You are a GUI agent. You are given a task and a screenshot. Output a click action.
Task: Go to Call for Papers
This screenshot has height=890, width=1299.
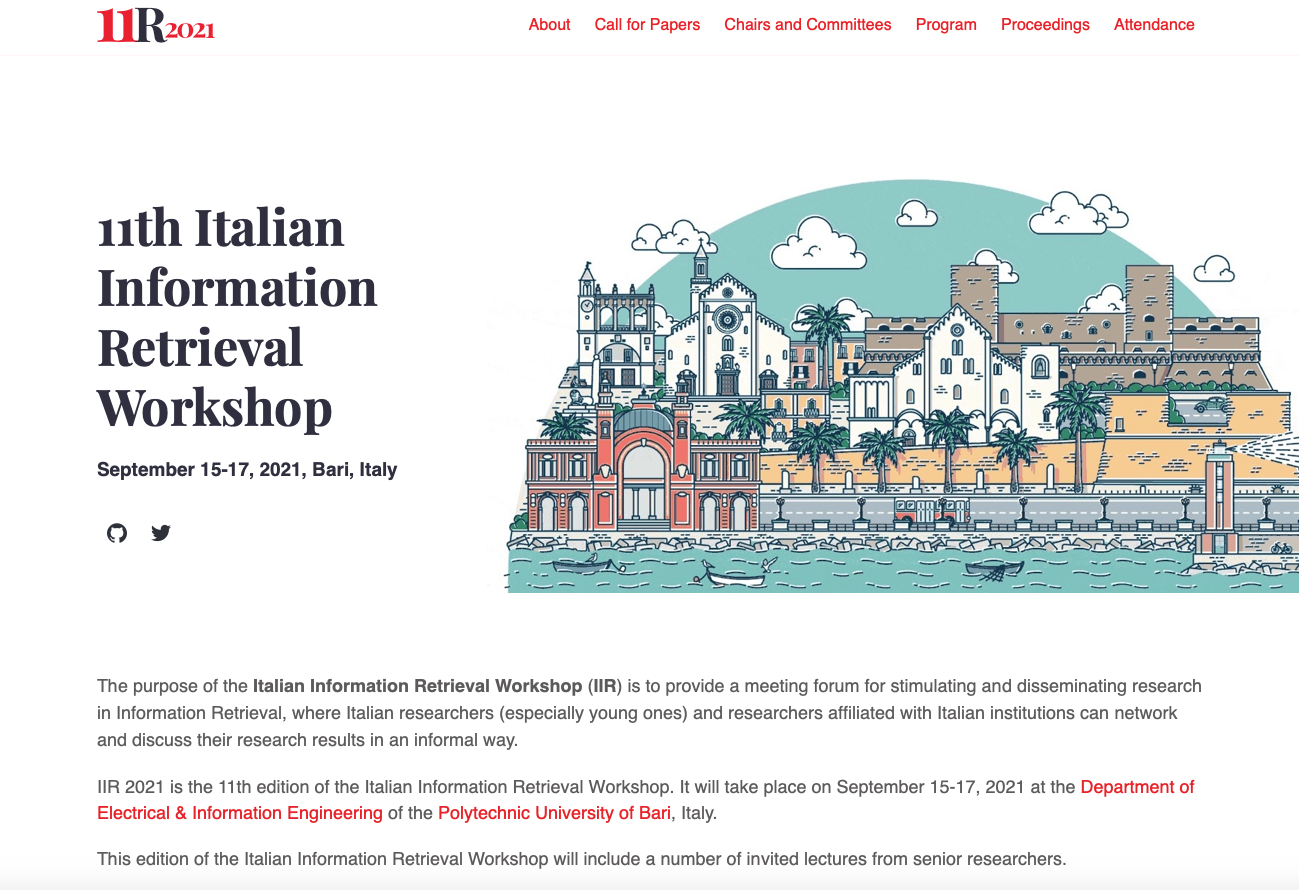[x=647, y=25]
